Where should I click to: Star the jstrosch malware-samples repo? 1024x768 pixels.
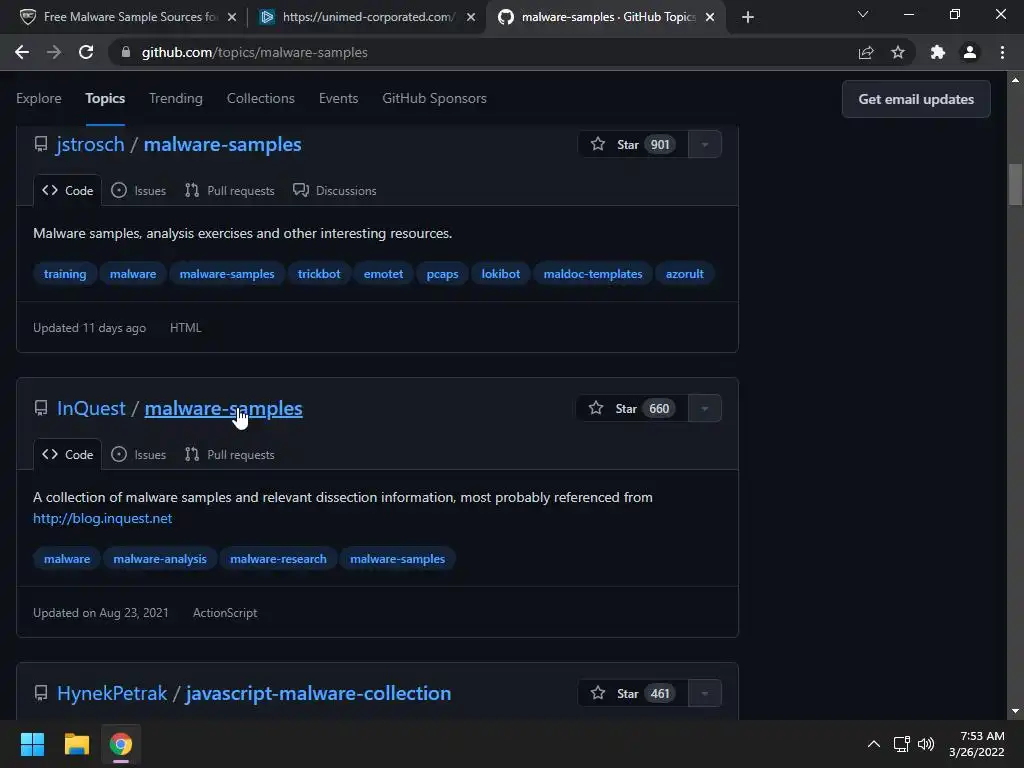click(633, 144)
